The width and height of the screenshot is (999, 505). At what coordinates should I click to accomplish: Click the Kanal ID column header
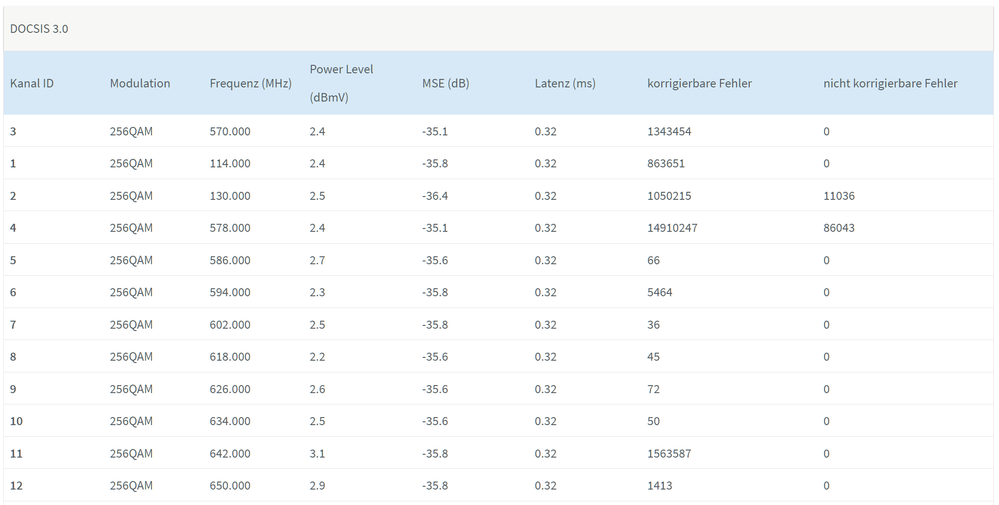32,83
